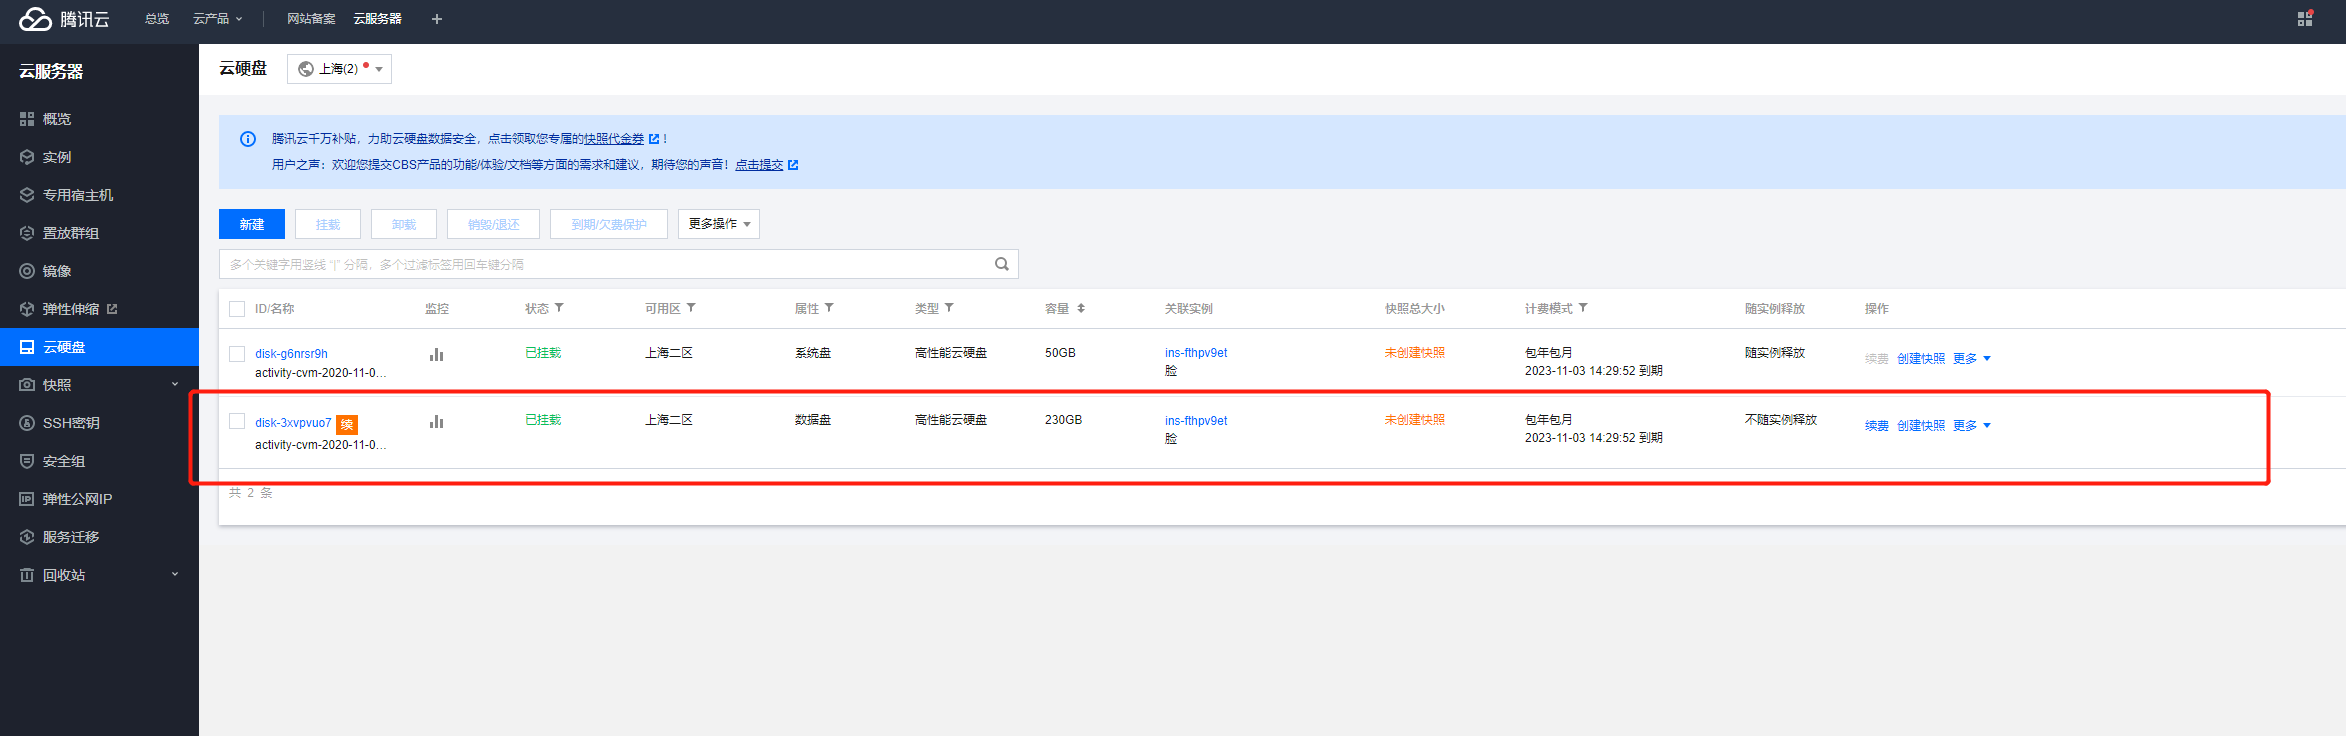
Task: Open the 快照代金券 link in the banner
Action: tap(614, 139)
